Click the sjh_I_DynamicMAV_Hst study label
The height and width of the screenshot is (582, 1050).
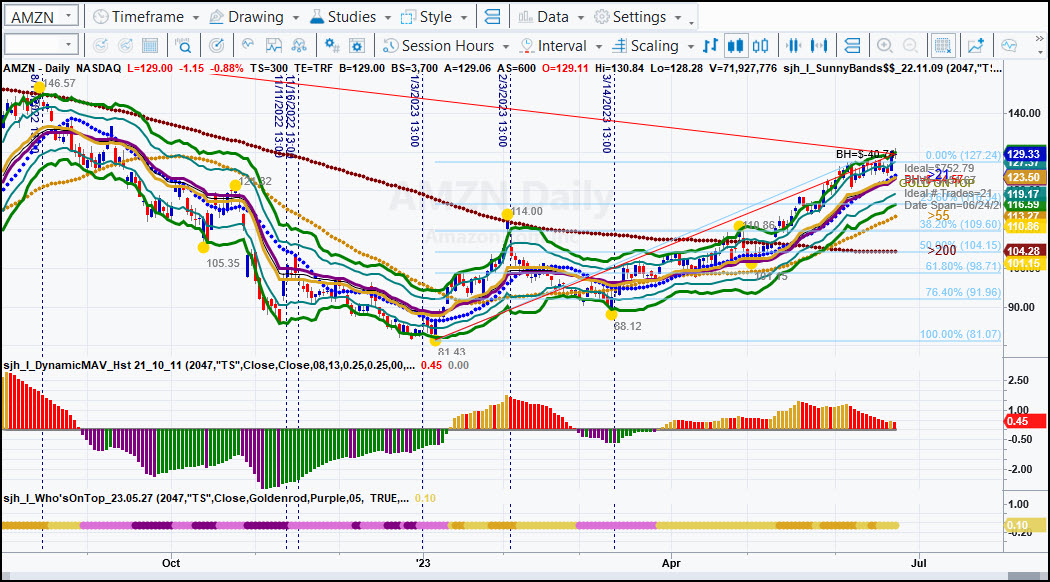209,365
